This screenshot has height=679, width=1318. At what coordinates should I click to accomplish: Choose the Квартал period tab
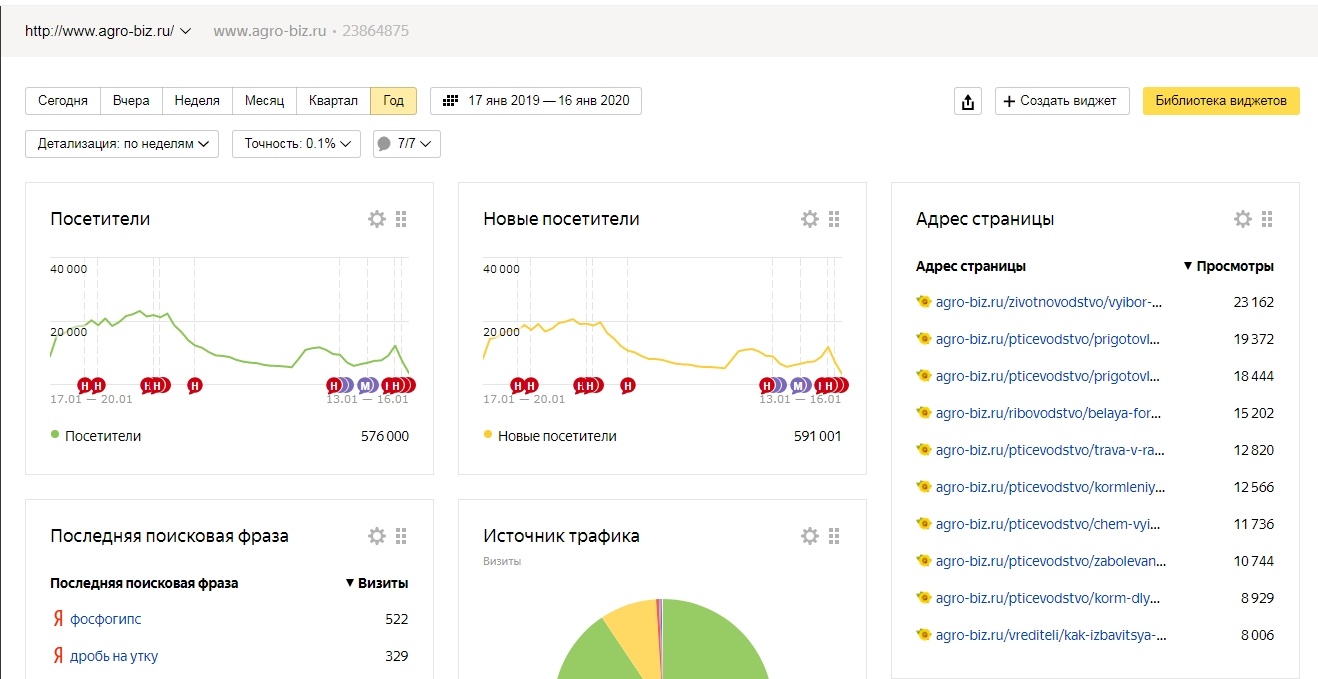[x=333, y=101]
